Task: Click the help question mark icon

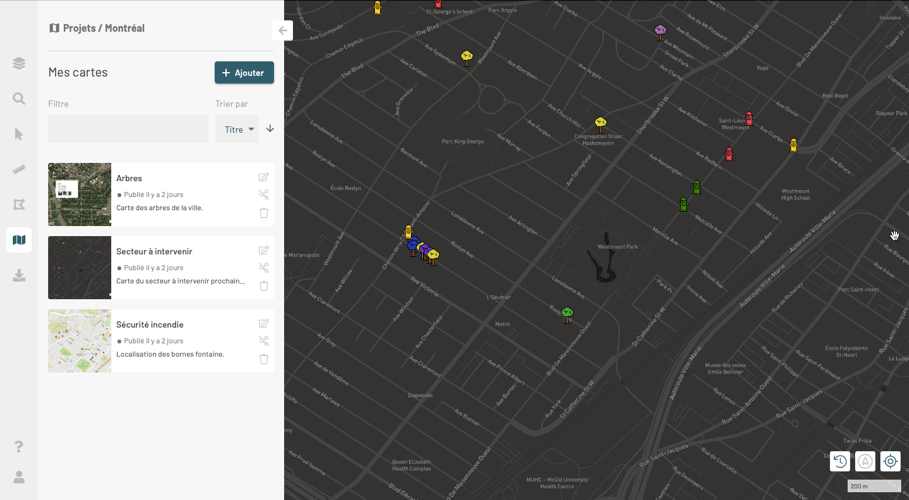Action: pos(19,446)
